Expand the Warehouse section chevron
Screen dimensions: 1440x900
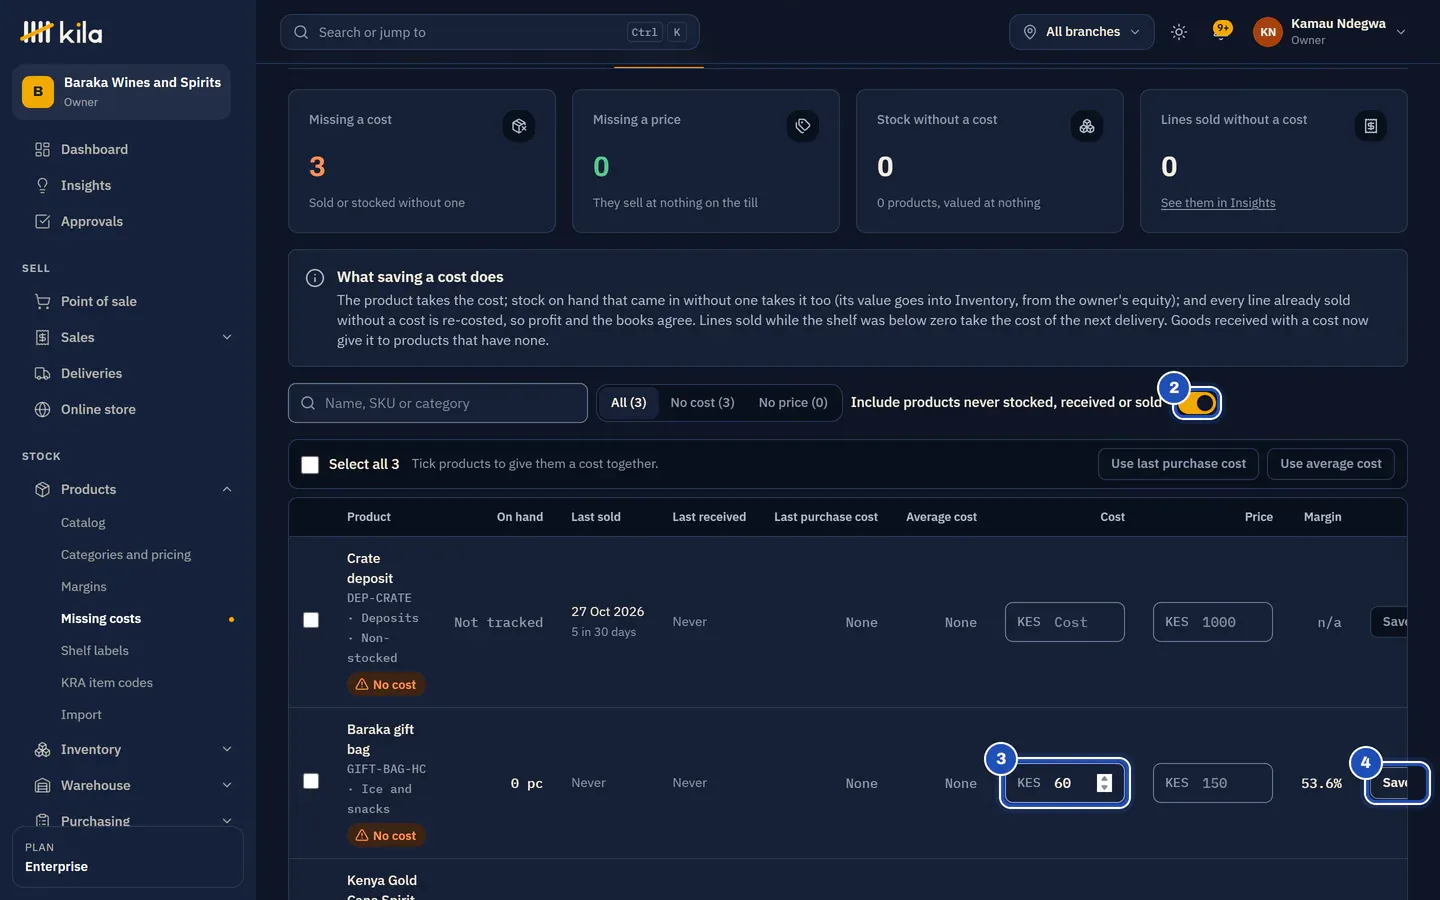pyautogui.click(x=227, y=785)
